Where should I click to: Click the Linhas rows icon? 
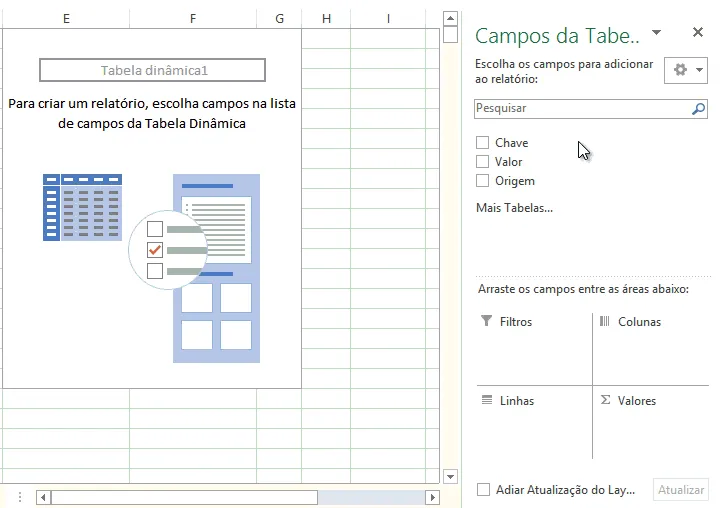tap(487, 400)
